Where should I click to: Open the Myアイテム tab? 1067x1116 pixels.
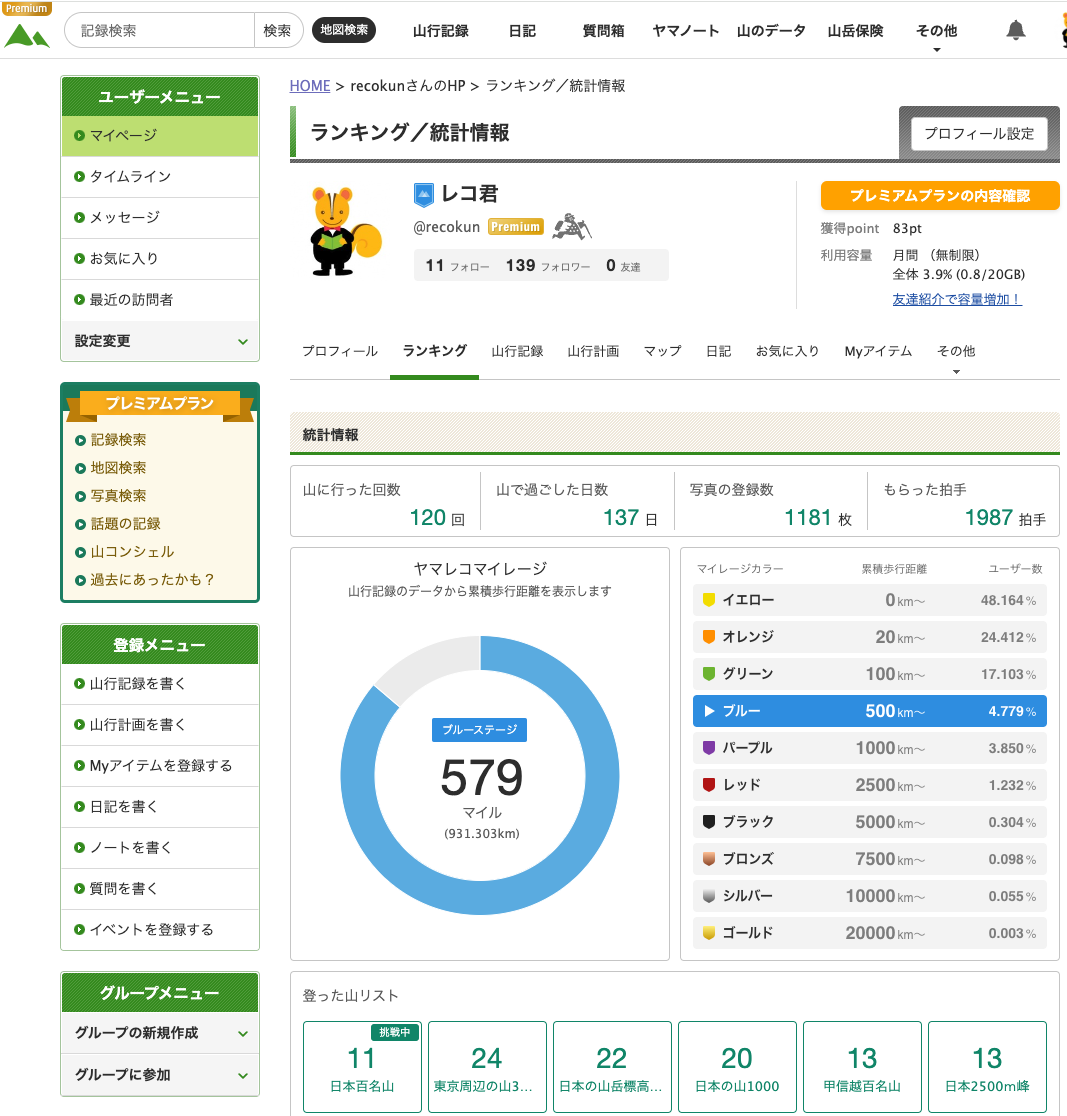point(878,351)
